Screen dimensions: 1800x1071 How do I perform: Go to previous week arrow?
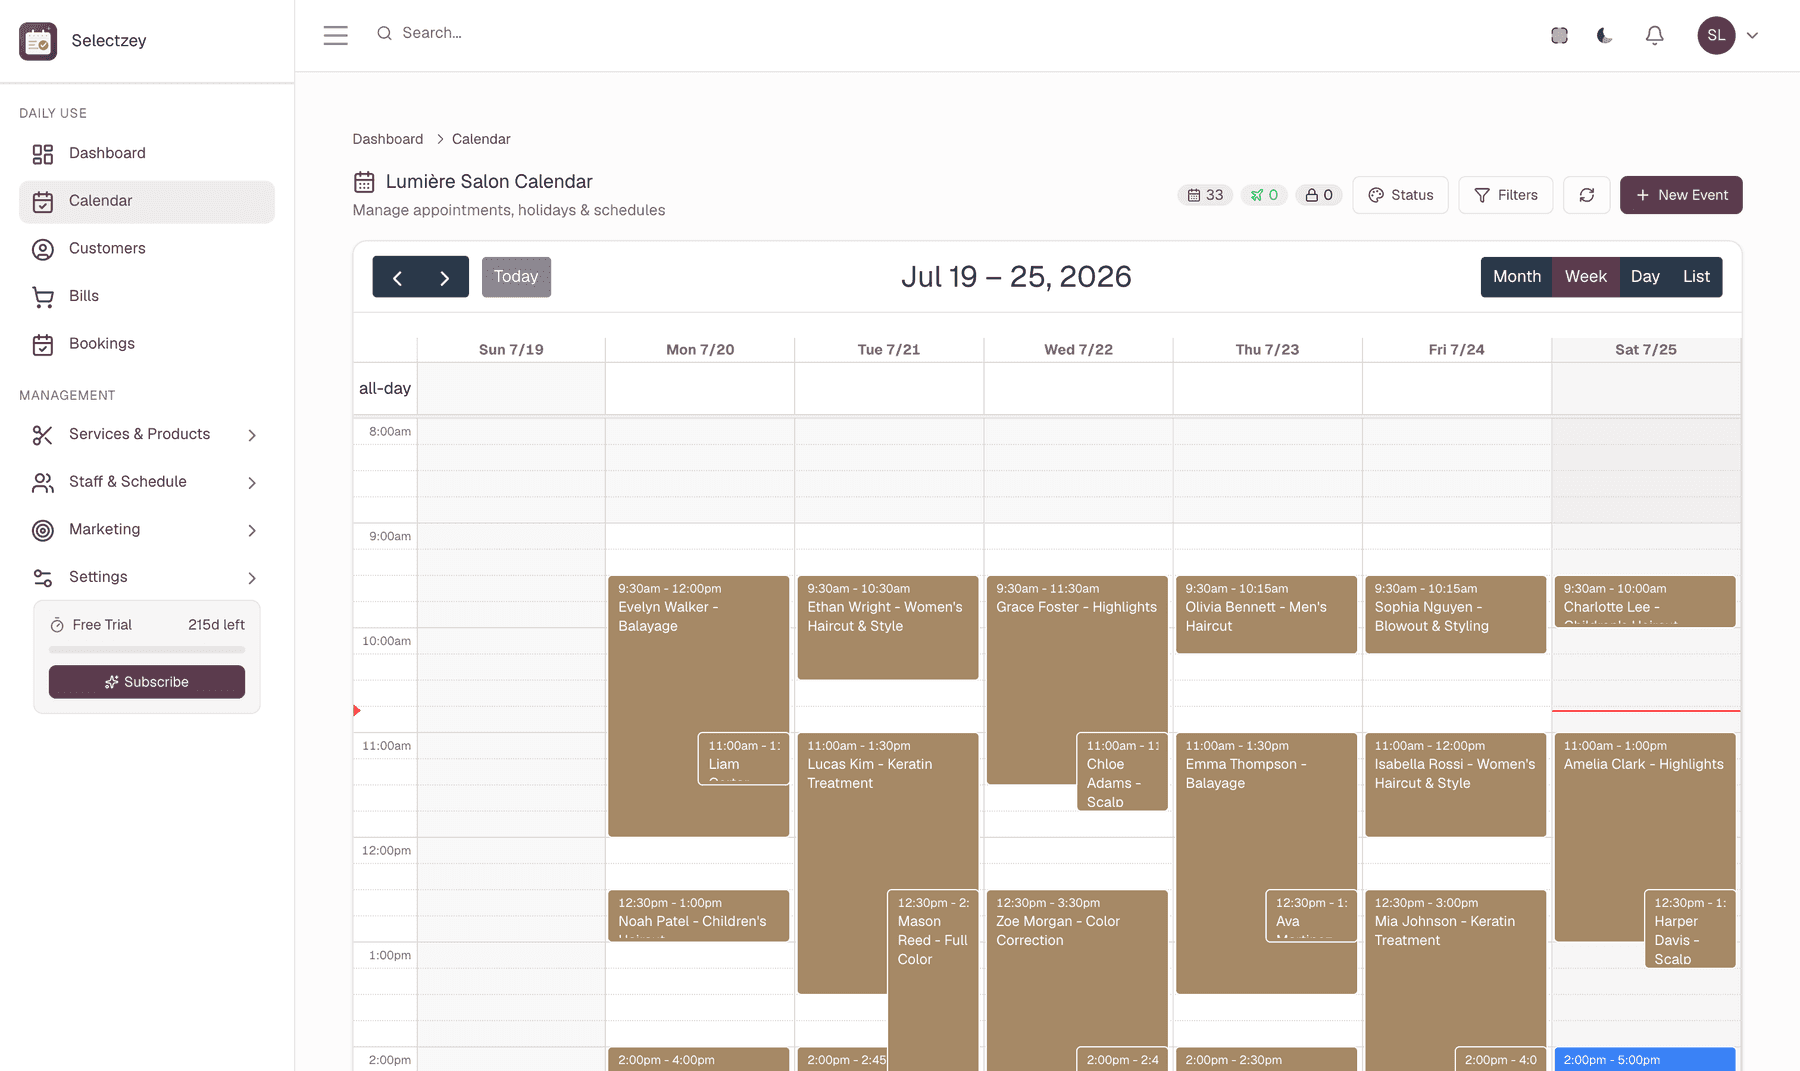coord(397,277)
